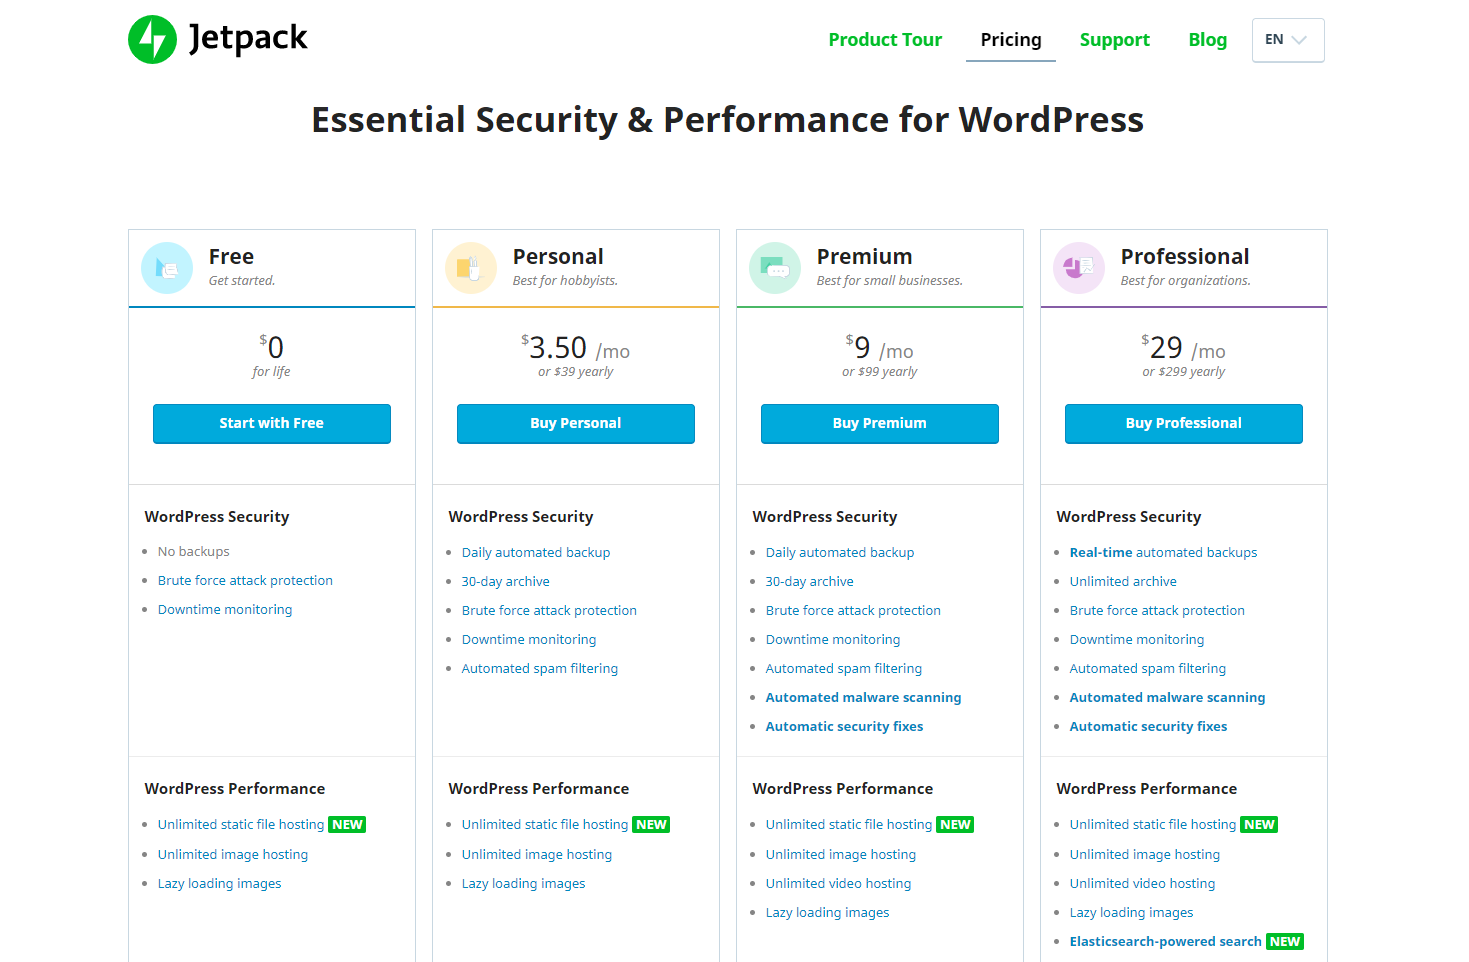Open the 30-day archive link under Personal
Image resolution: width=1469 pixels, height=962 pixels.
tap(505, 581)
